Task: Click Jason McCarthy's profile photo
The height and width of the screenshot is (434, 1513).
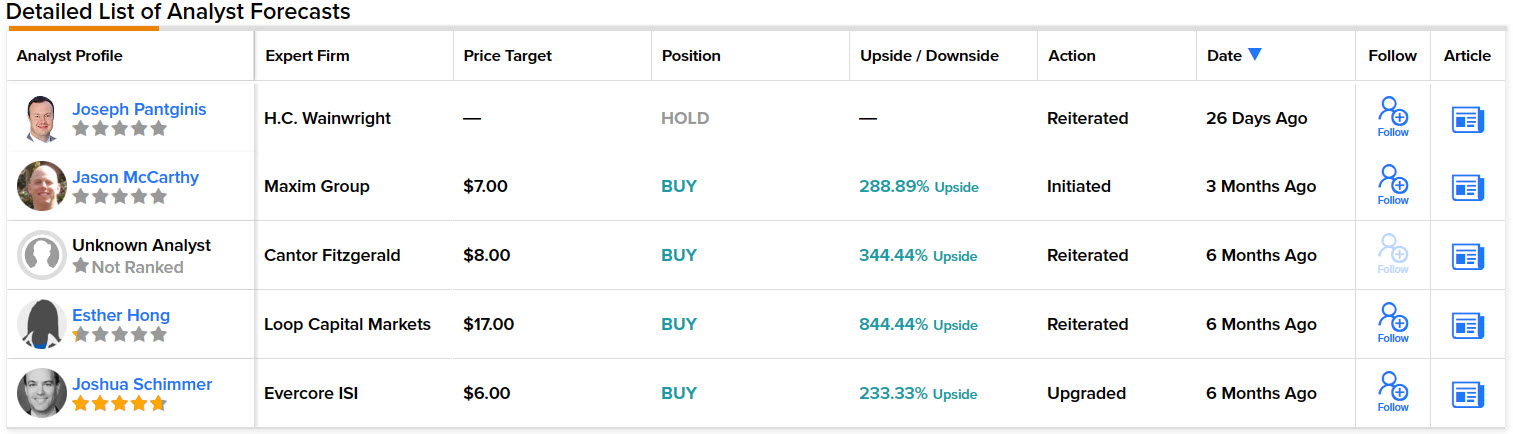Action: click(42, 186)
